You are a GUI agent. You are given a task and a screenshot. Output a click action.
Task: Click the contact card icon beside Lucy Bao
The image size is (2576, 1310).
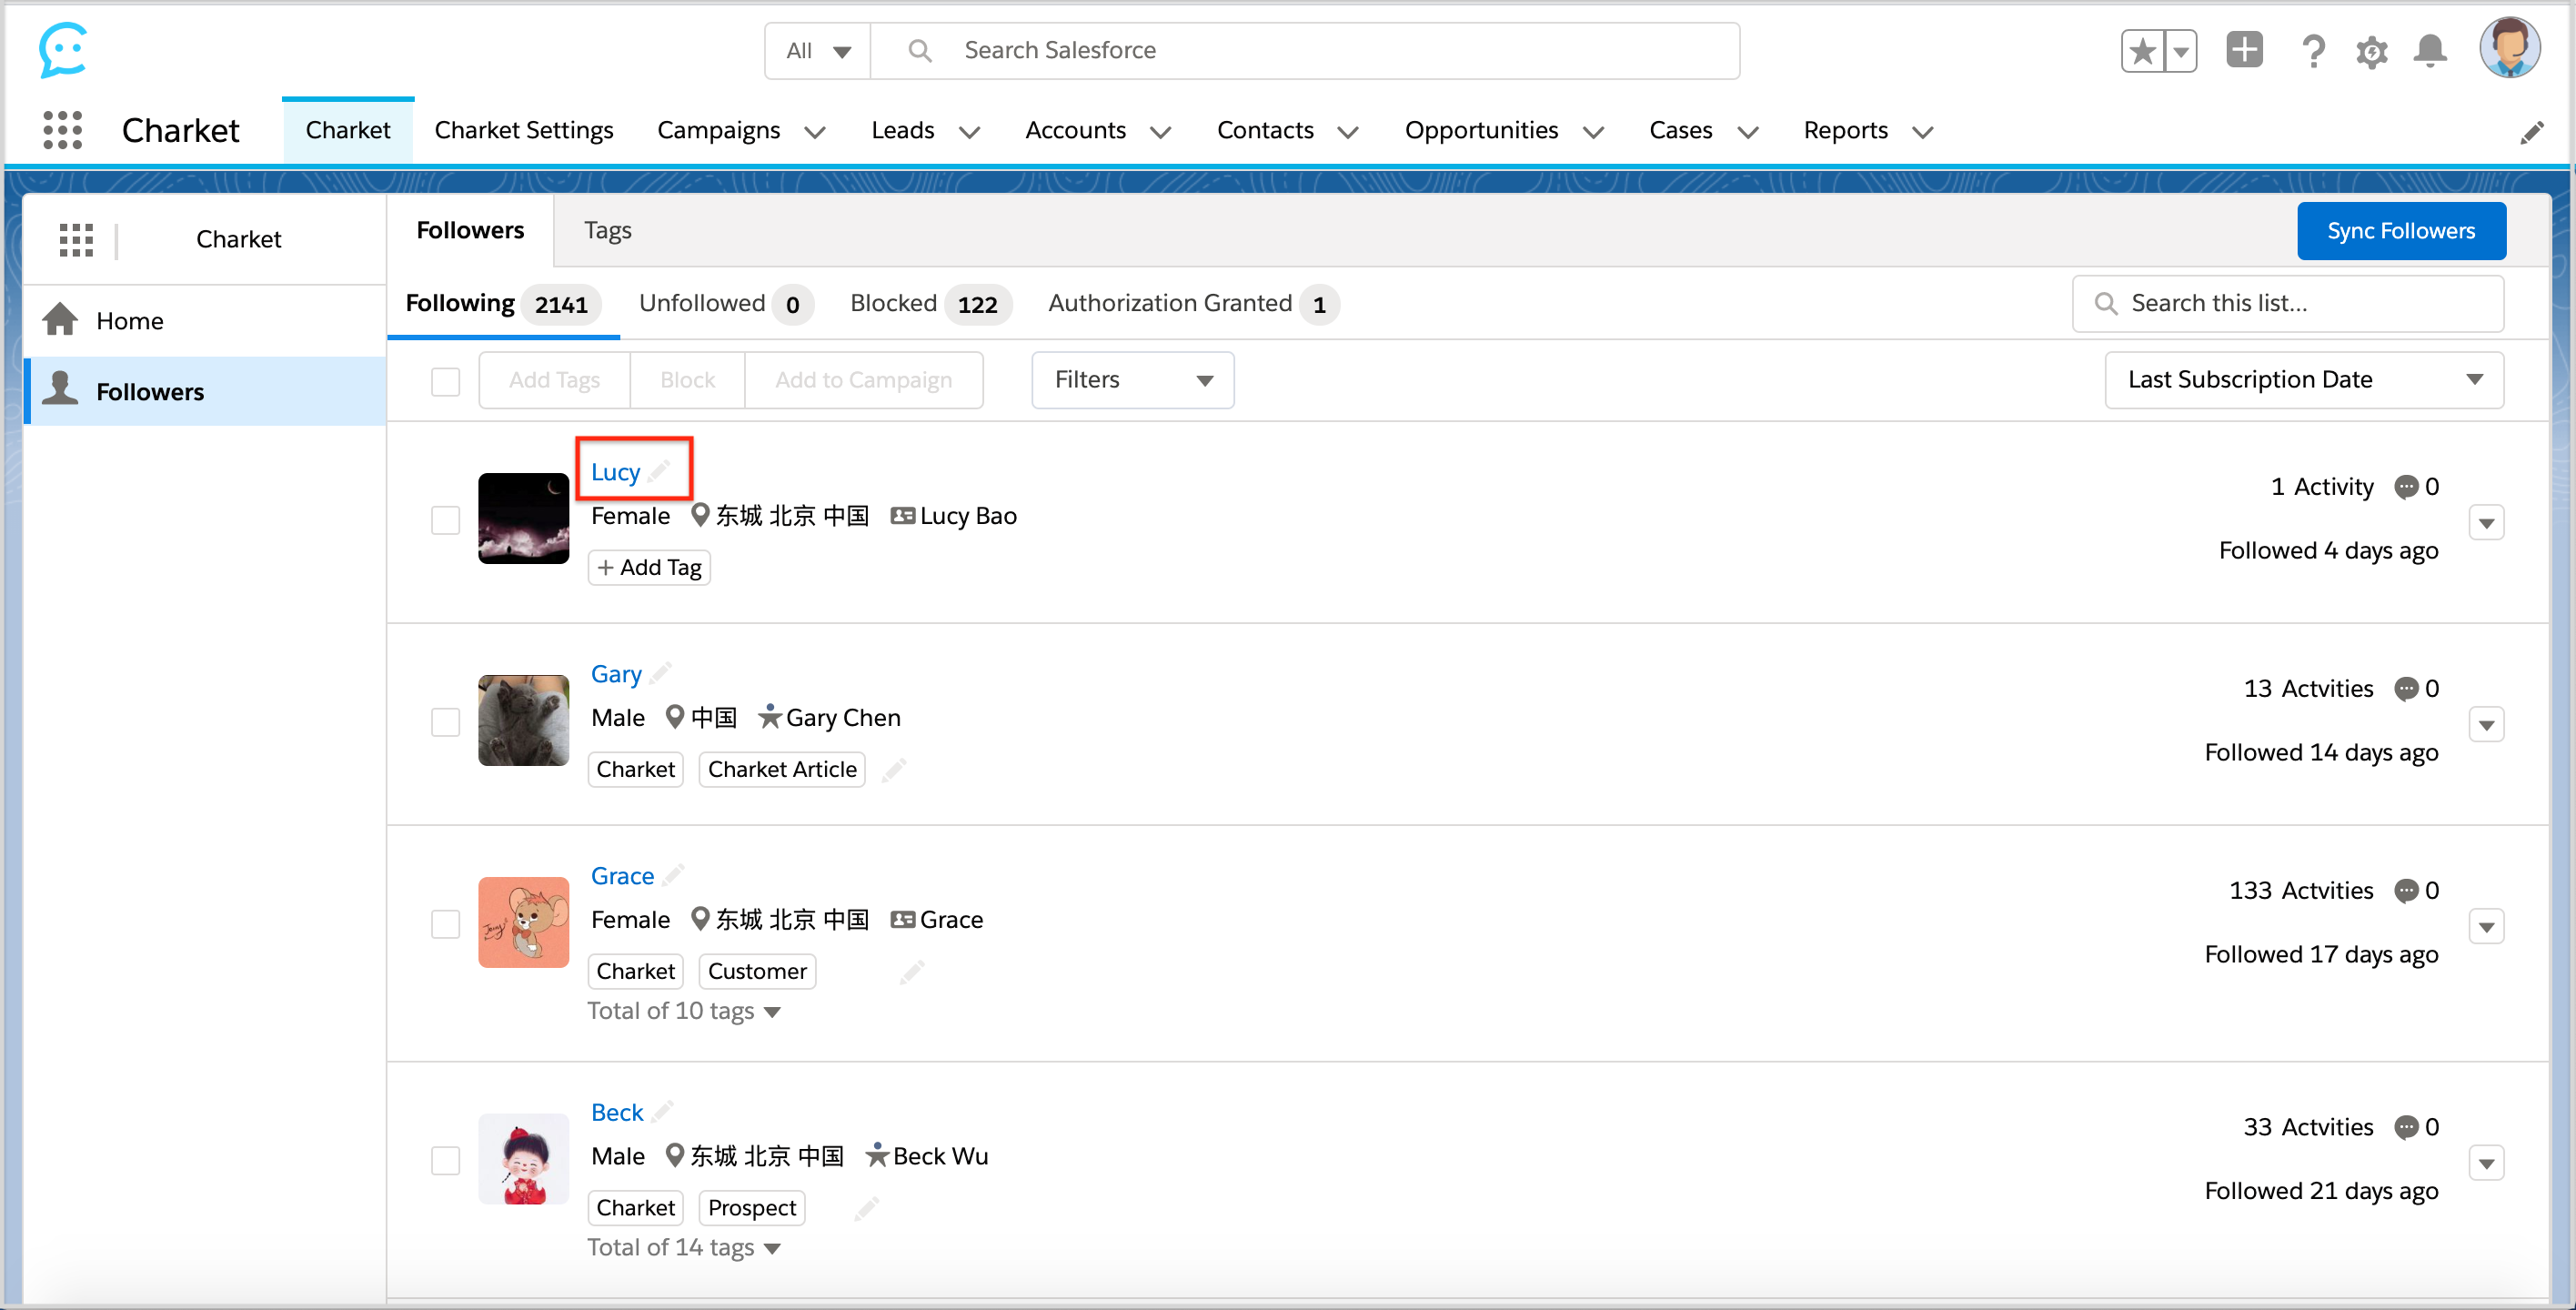click(x=902, y=516)
